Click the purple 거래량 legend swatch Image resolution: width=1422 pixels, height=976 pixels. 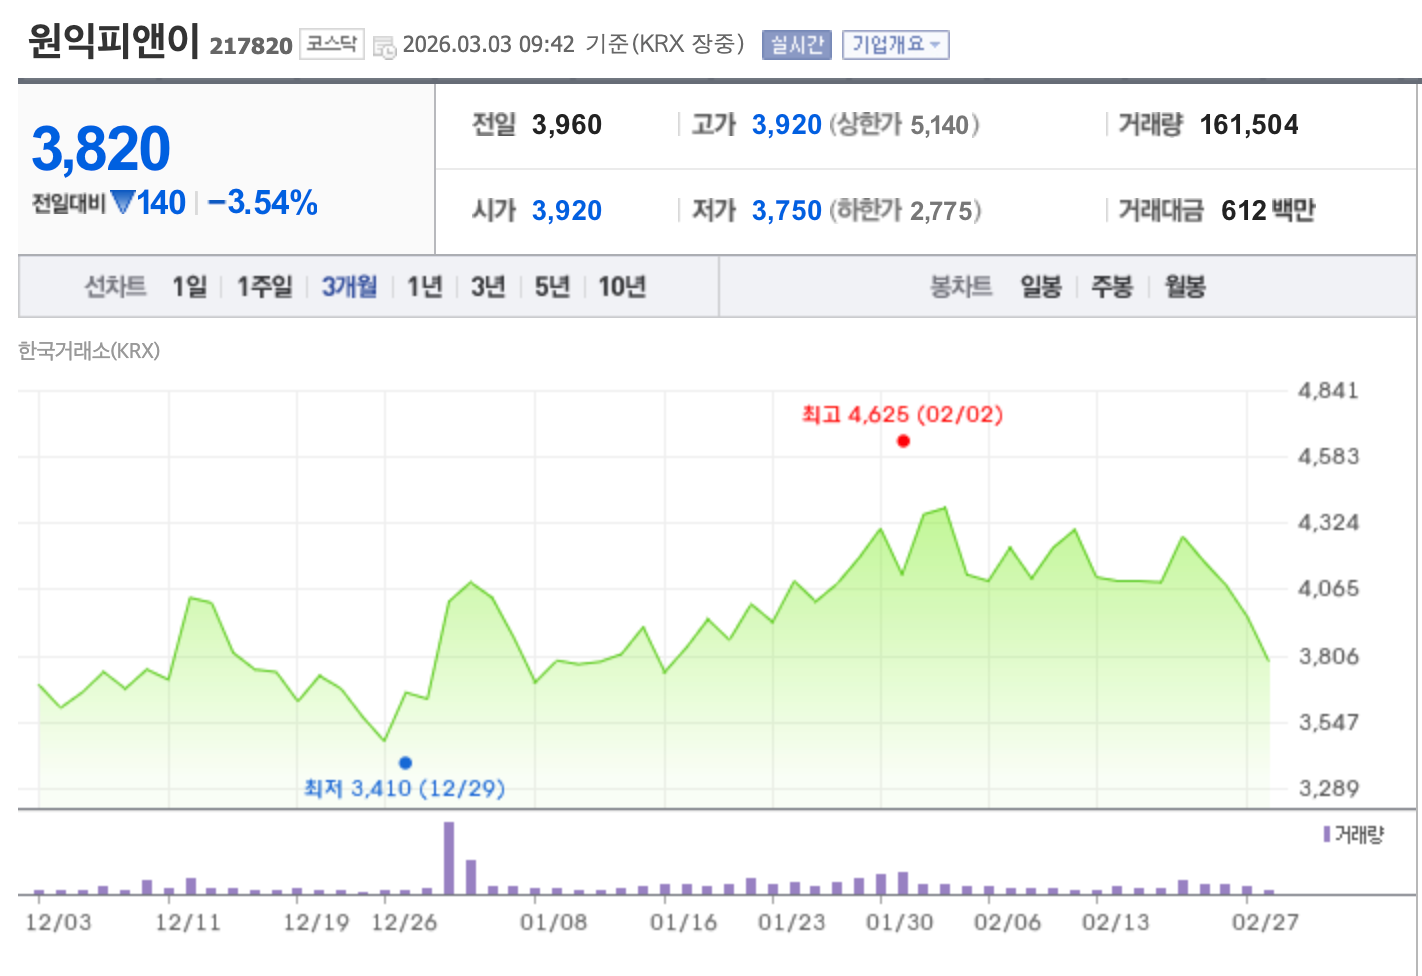coord(1327,834)
